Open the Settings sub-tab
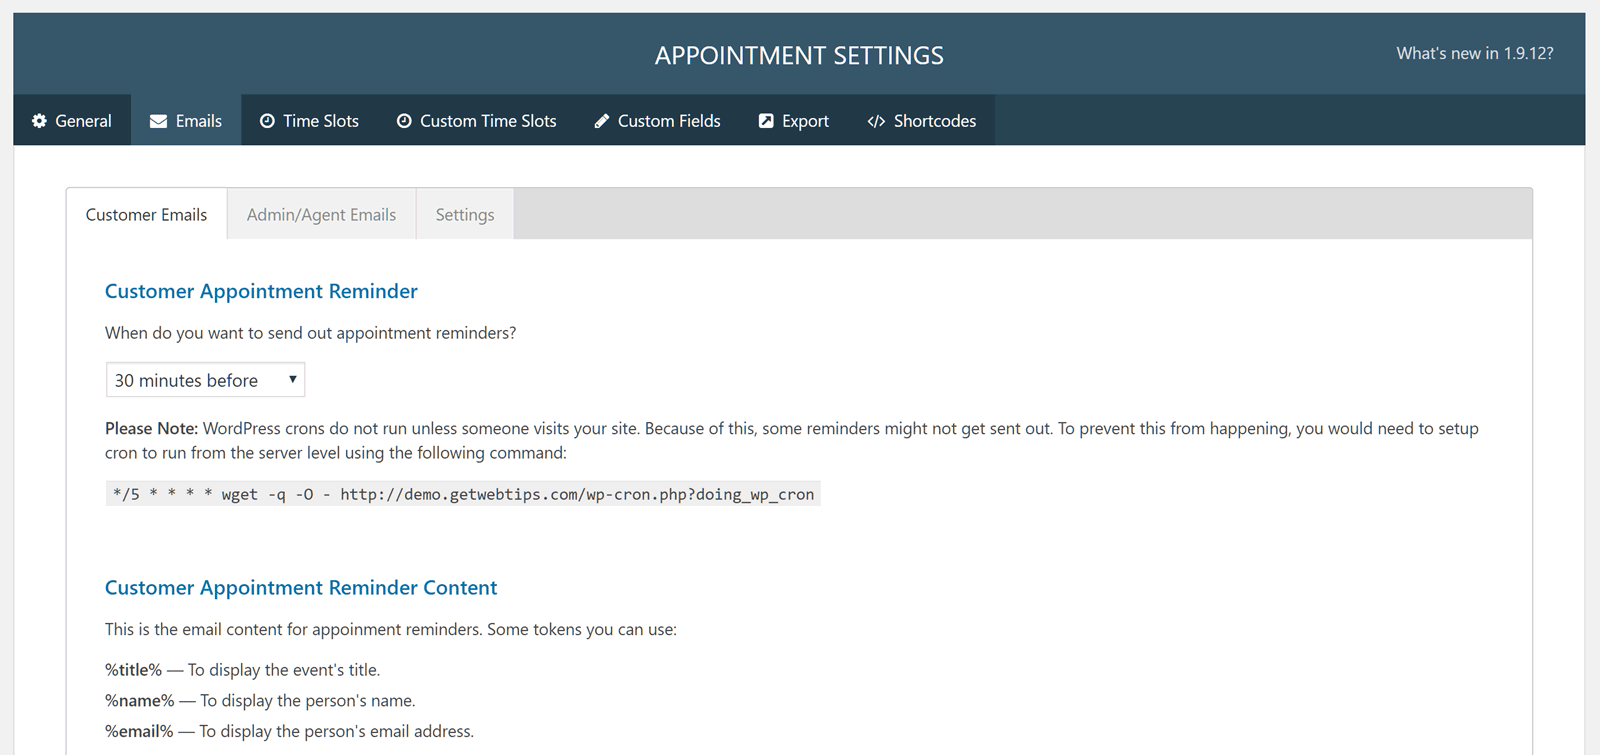The height and width of the screenshot is (755, 1600). coord(465,215)
